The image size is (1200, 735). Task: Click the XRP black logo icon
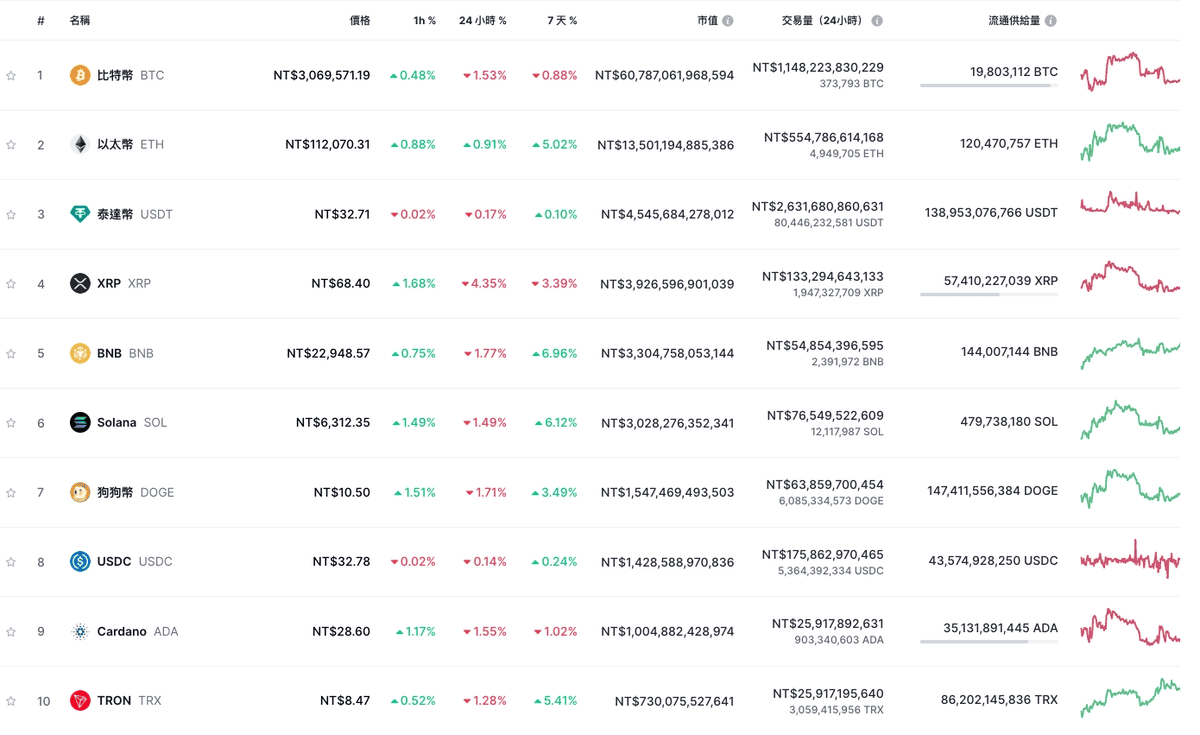(80, 284)
